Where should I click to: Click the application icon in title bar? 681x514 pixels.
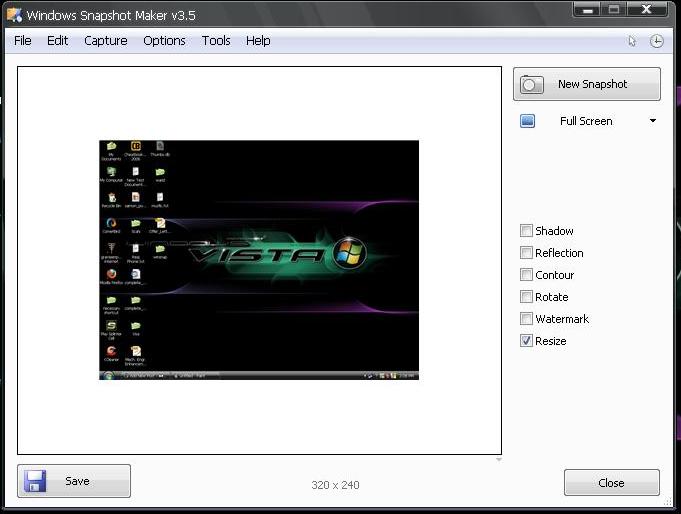pyautogui.click(x=14, y=15)
